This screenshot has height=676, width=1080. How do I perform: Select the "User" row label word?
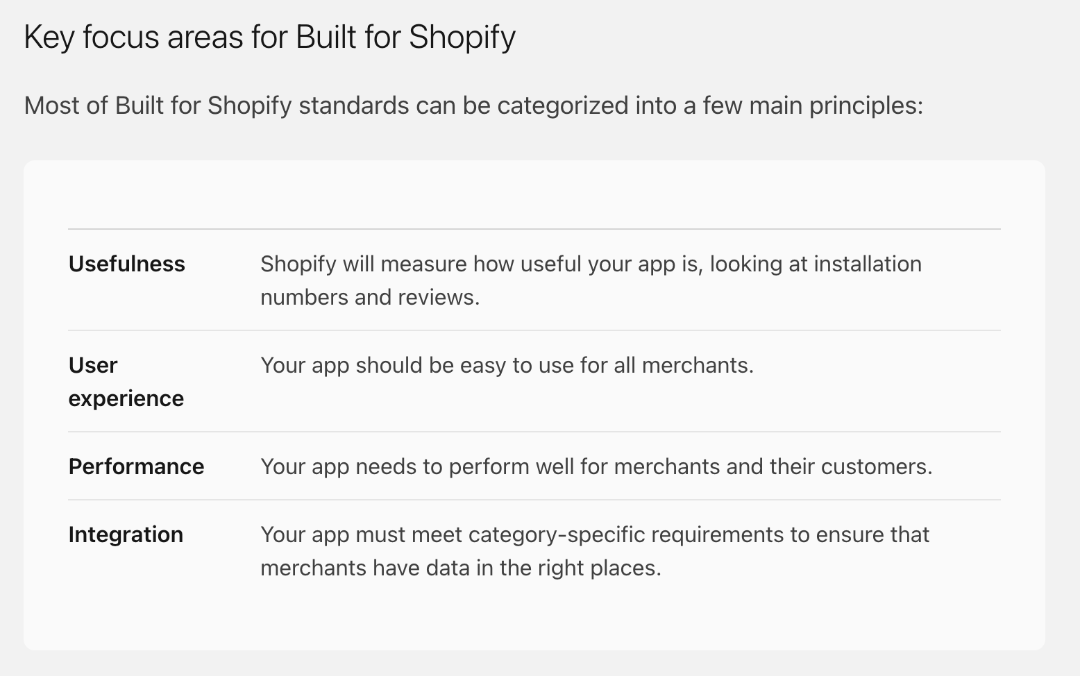[93, 365]
